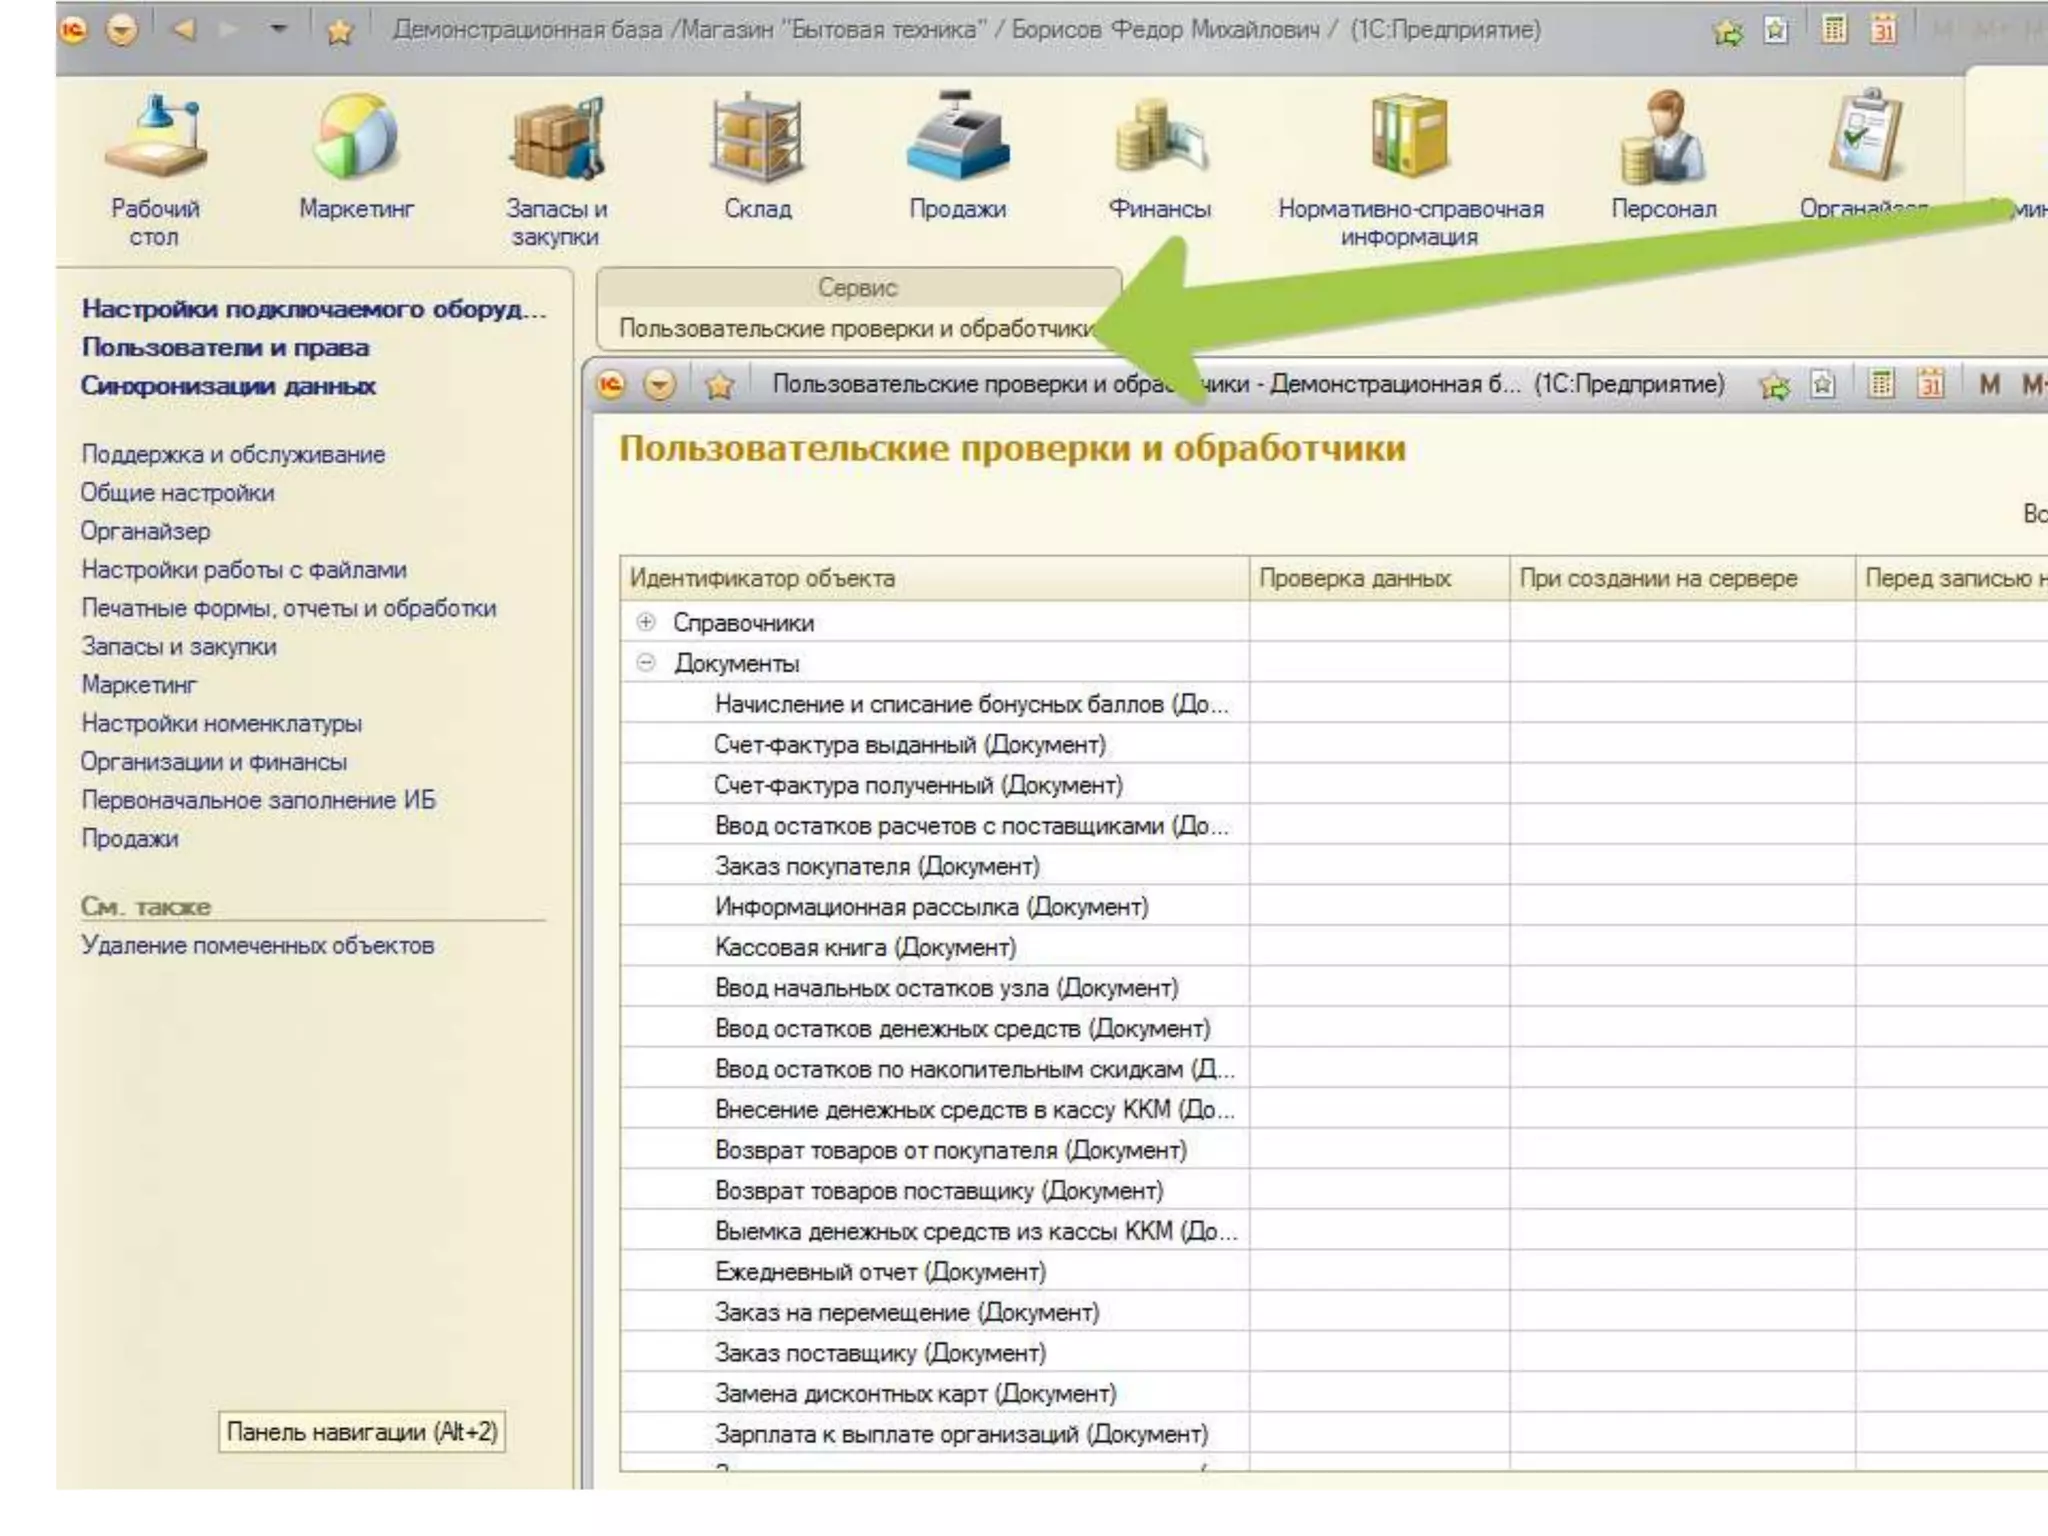Open the calendar icon in inner window toolbar
The height and width of the screenshot is (1536, 2048).
(x=1931, y=384)
